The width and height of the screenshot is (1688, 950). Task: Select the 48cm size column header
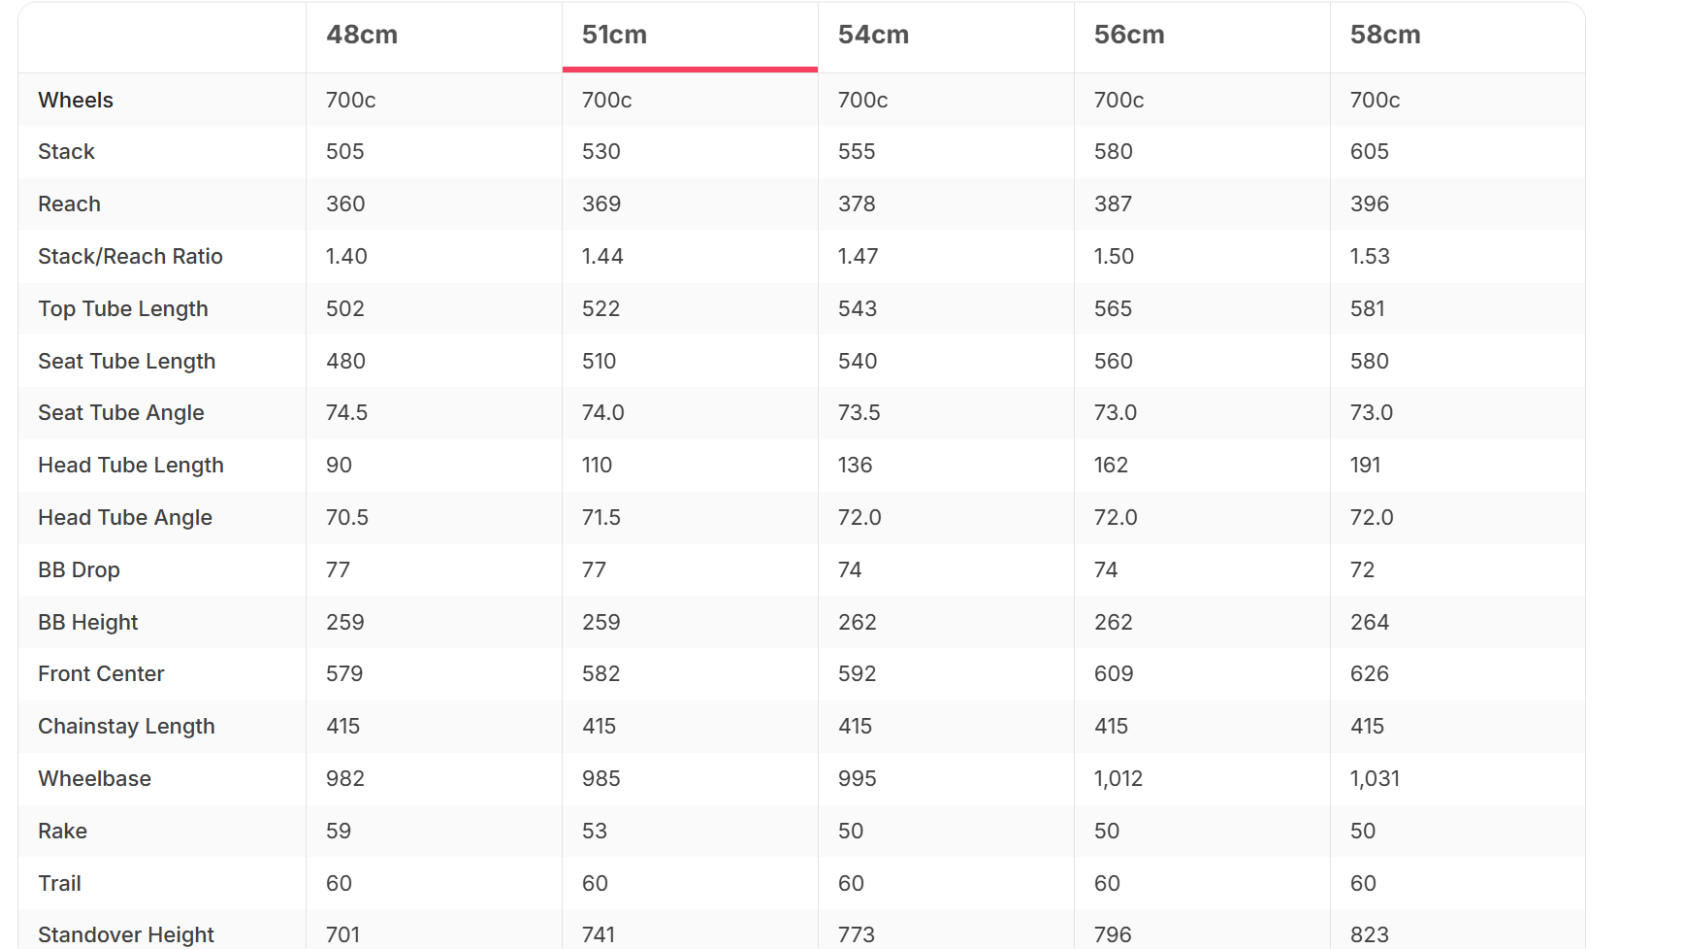(x=362, y=35)
